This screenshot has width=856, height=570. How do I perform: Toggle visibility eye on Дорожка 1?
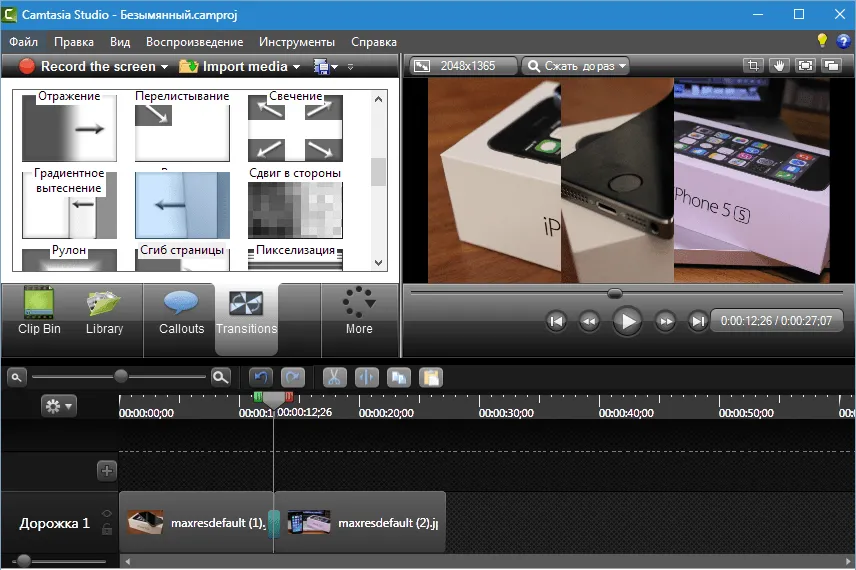(x=106, y=513)
